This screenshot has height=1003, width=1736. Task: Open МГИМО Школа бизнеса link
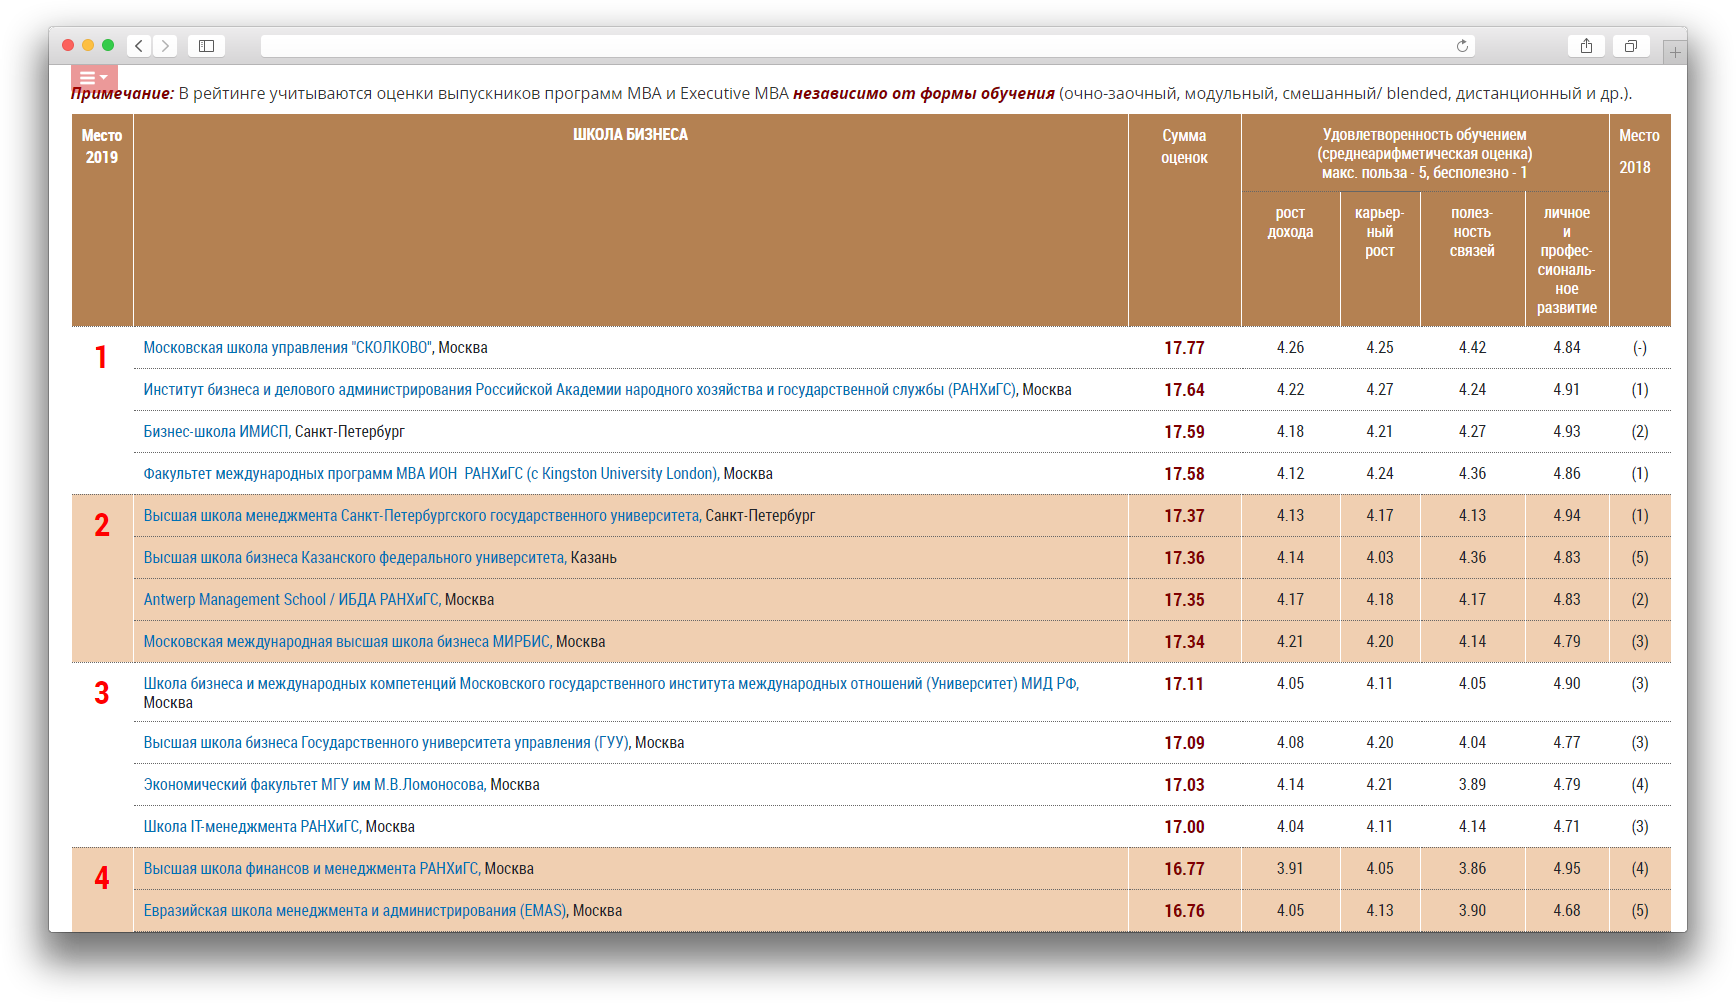pos(610,684)
